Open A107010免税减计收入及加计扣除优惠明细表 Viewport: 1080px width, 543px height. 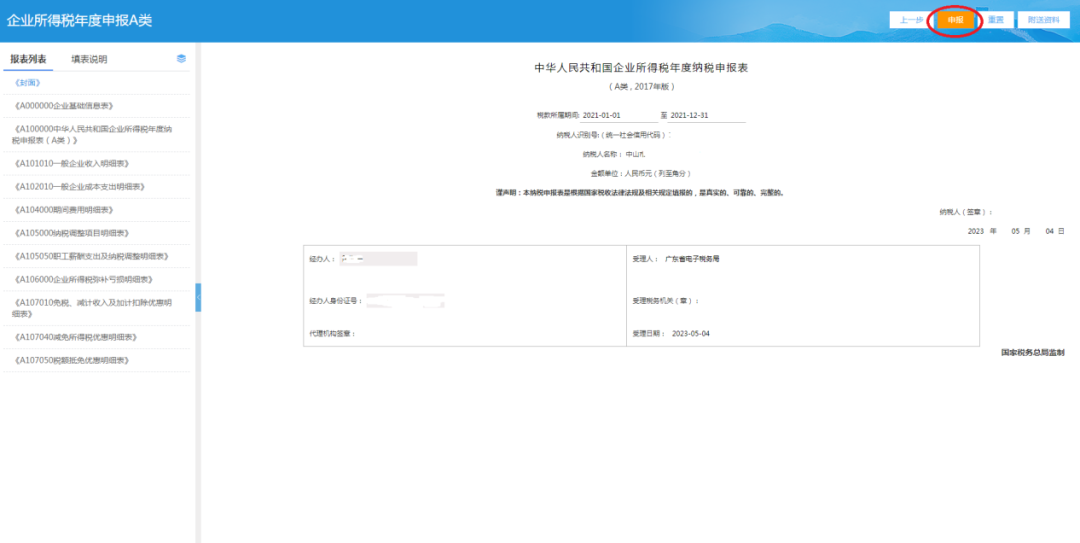tap(92, 308)
